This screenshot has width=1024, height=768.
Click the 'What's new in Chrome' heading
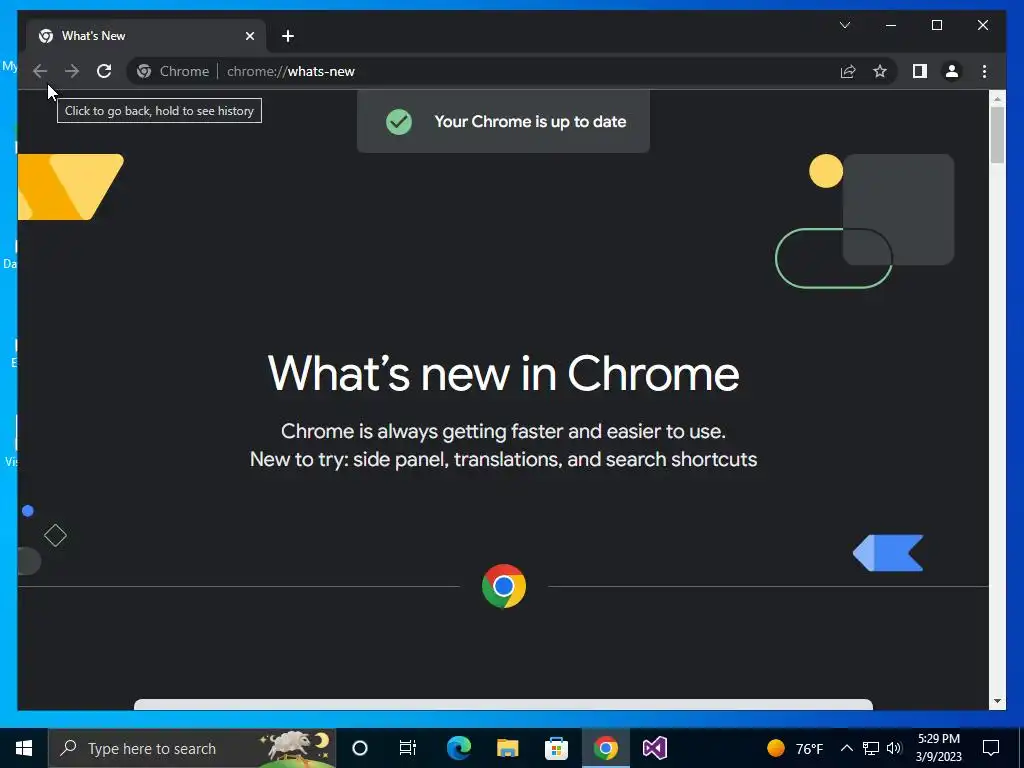pos(504,374)
